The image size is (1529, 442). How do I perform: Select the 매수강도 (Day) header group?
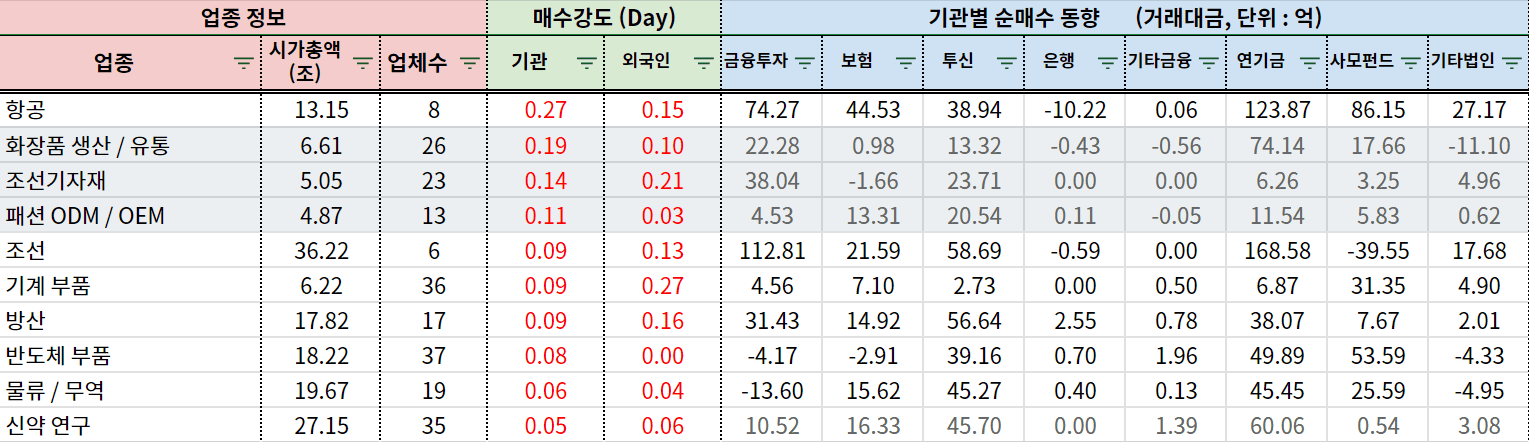(604, 17)
